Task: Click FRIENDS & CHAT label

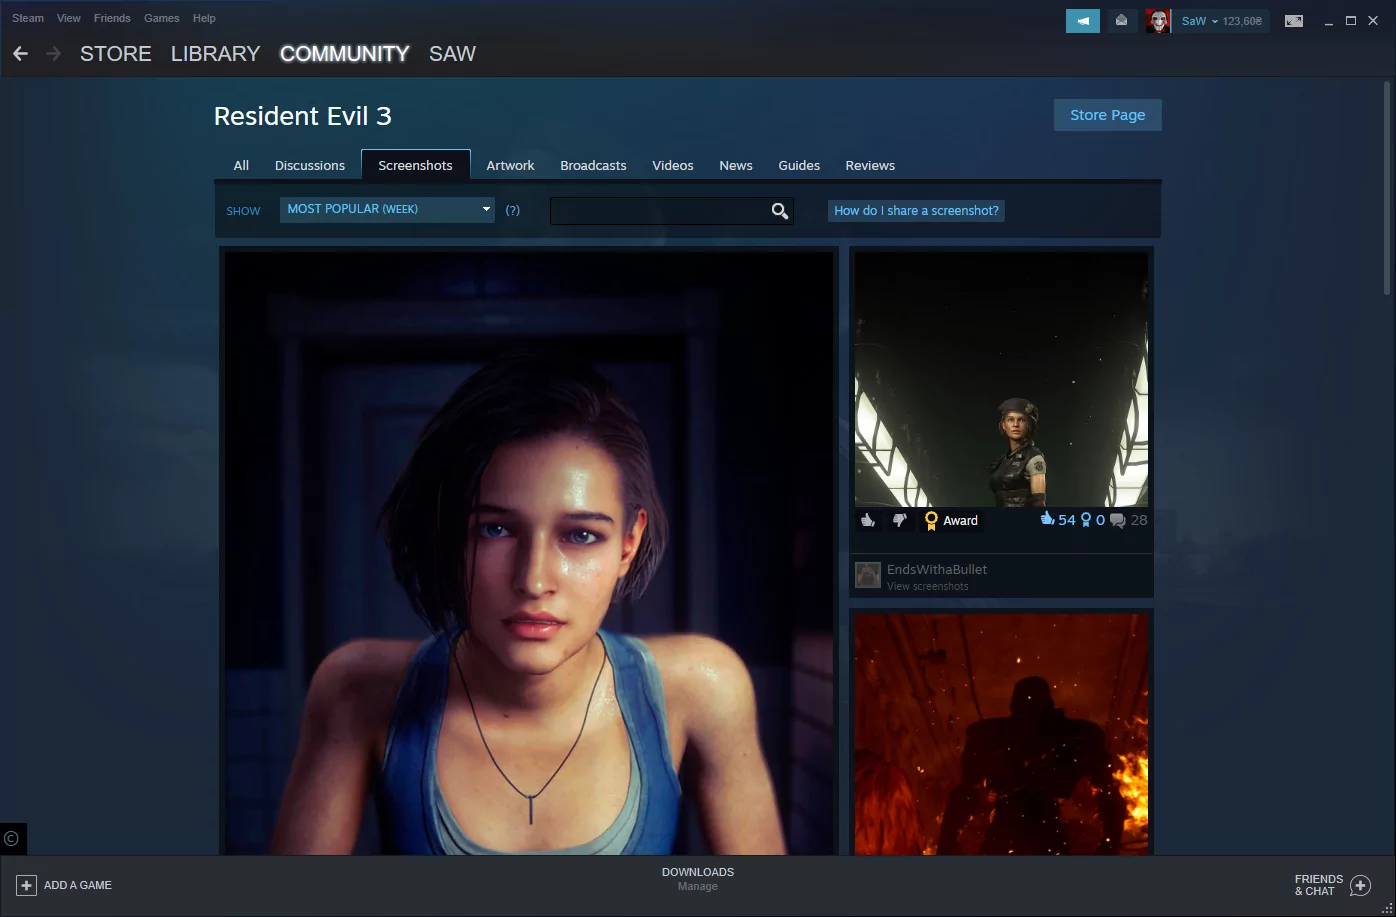Action: tap(1319, 885)
